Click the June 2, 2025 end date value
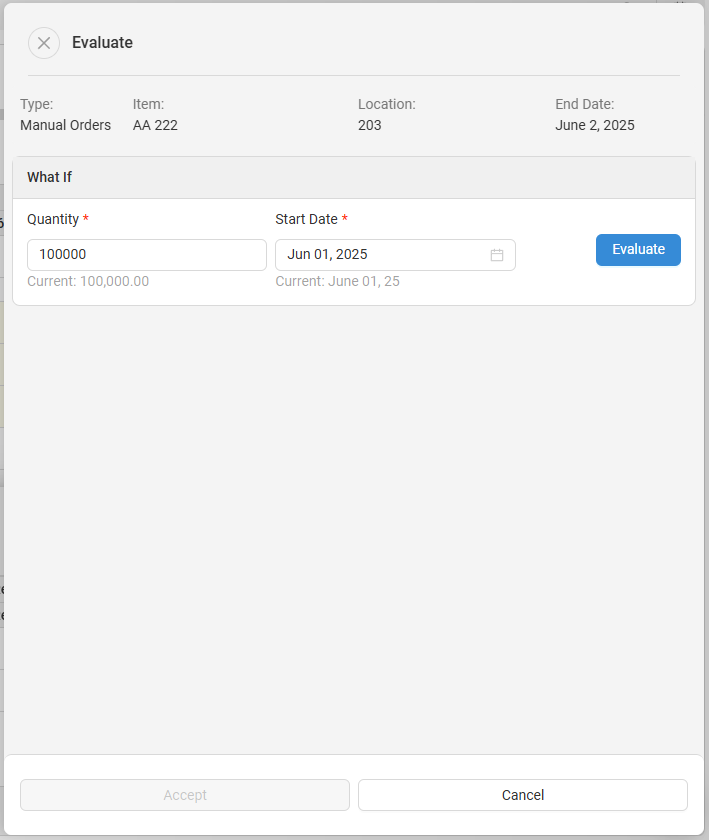 [x=594, y=125]
